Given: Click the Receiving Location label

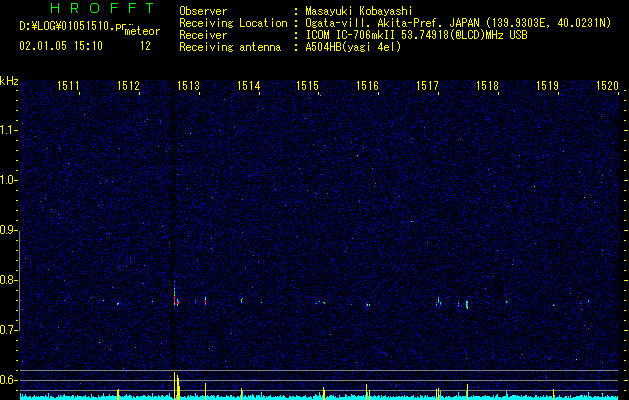Looking at the screenshot, I should 233,23.
